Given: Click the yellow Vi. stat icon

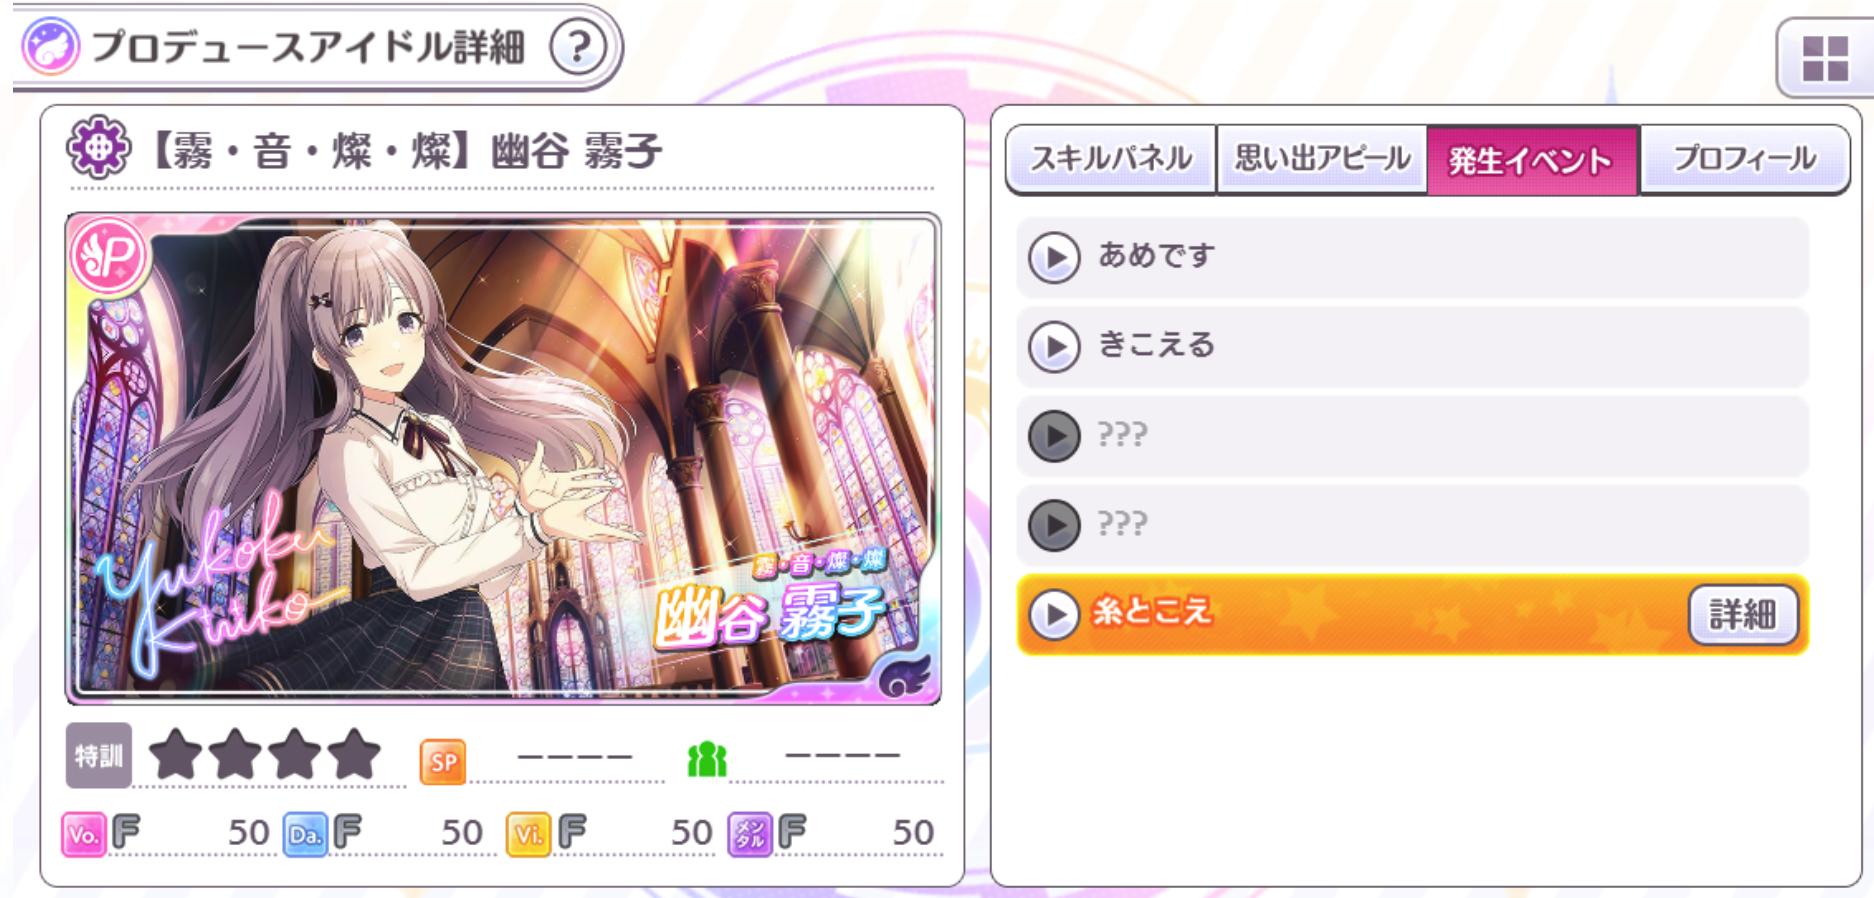Looking at the screenshot, I should pyautogui.click(x=529, y=834).
